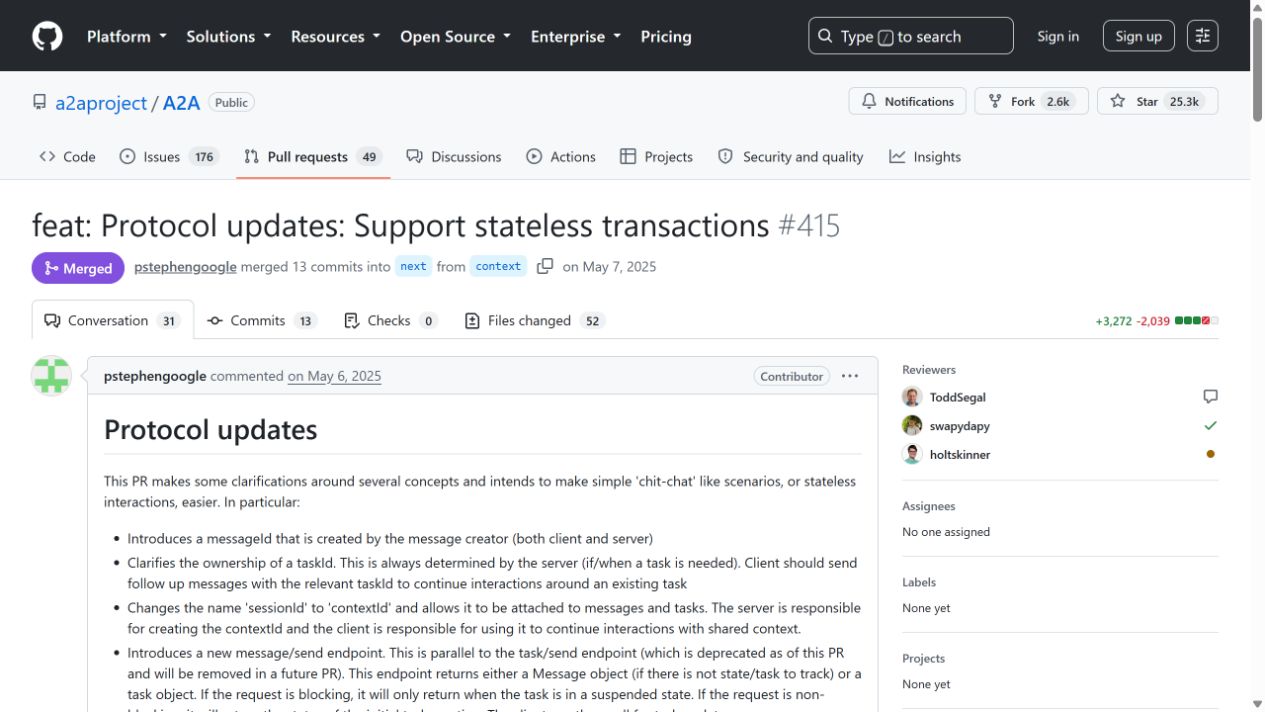Click pstephengoogle's green avatar
Image resolution: width=1265 pixels, height=712 pixels.
51,376
